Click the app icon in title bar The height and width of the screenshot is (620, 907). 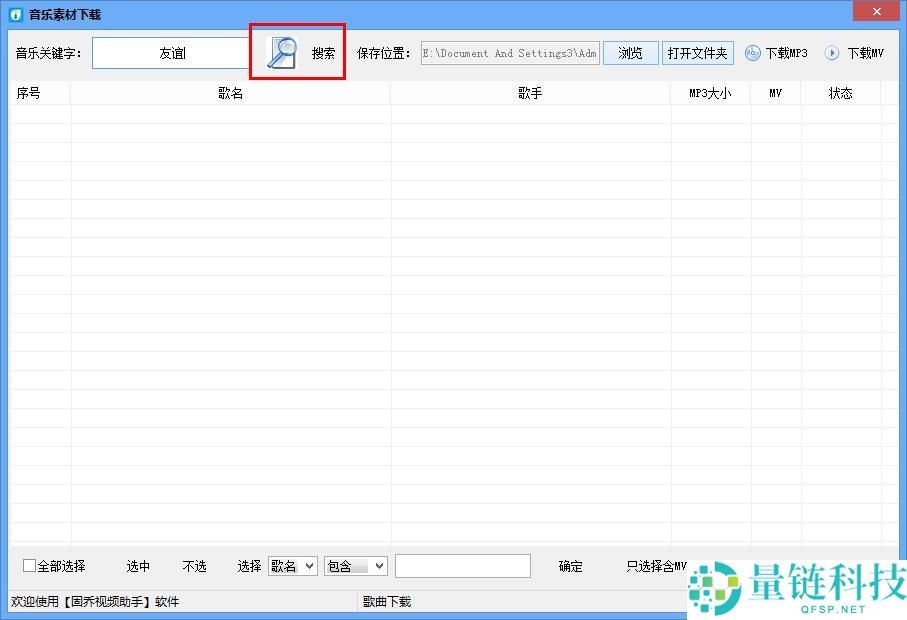[x=15, y=15]
